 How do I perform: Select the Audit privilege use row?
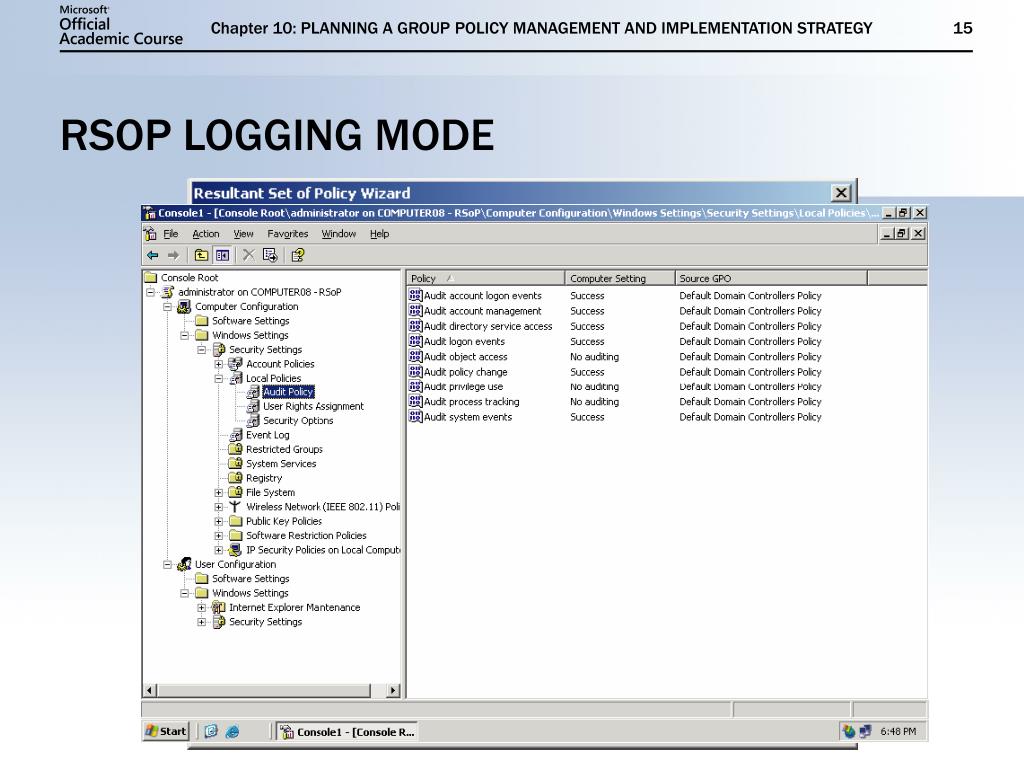615,387
